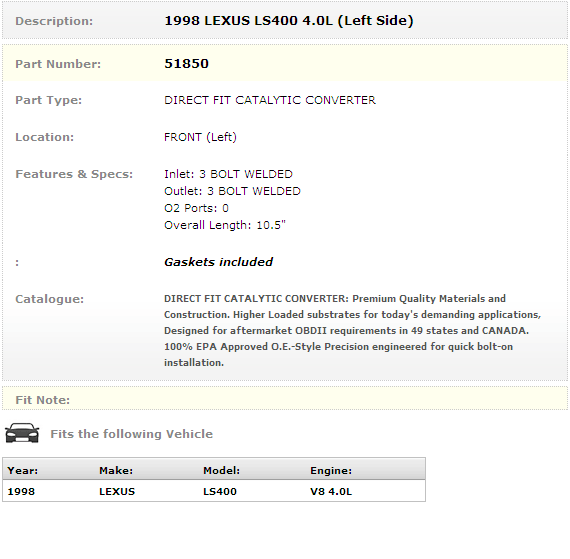
Task: Click the Fit Note label
Action: (43, 400)
